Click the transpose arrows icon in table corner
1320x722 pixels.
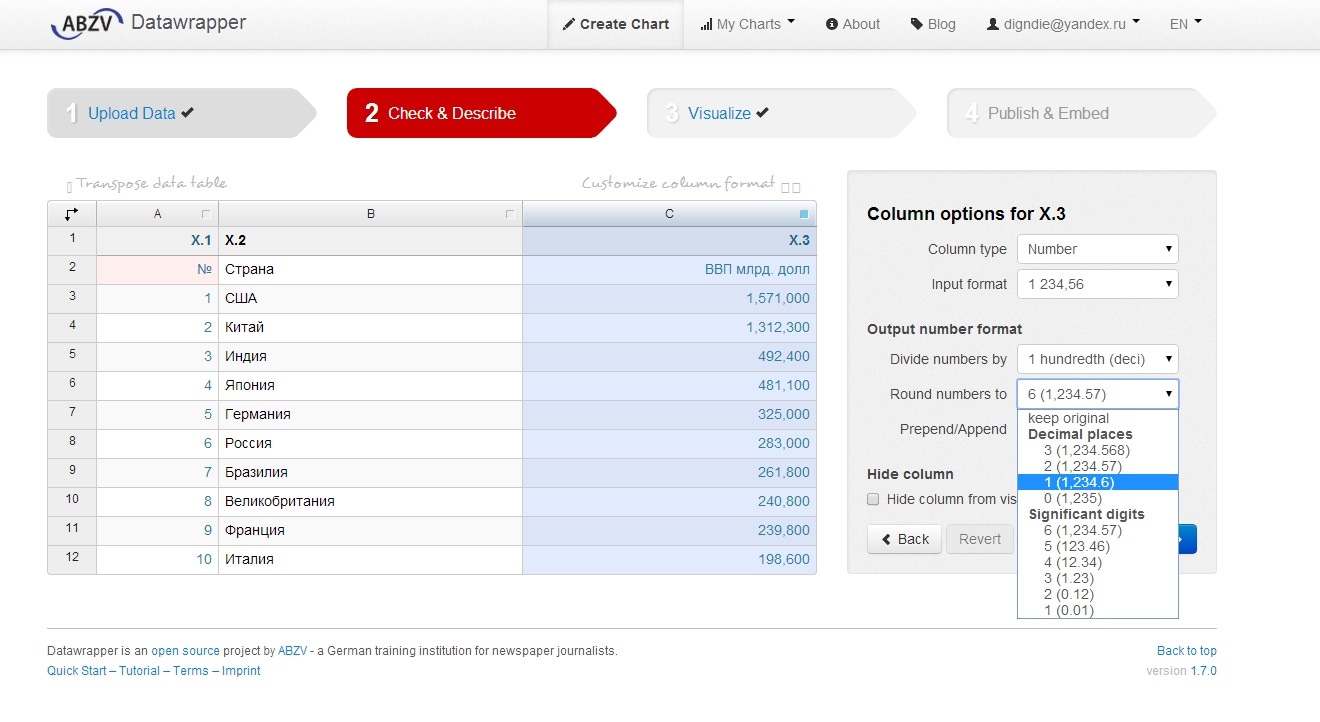(x=72, y=214)
